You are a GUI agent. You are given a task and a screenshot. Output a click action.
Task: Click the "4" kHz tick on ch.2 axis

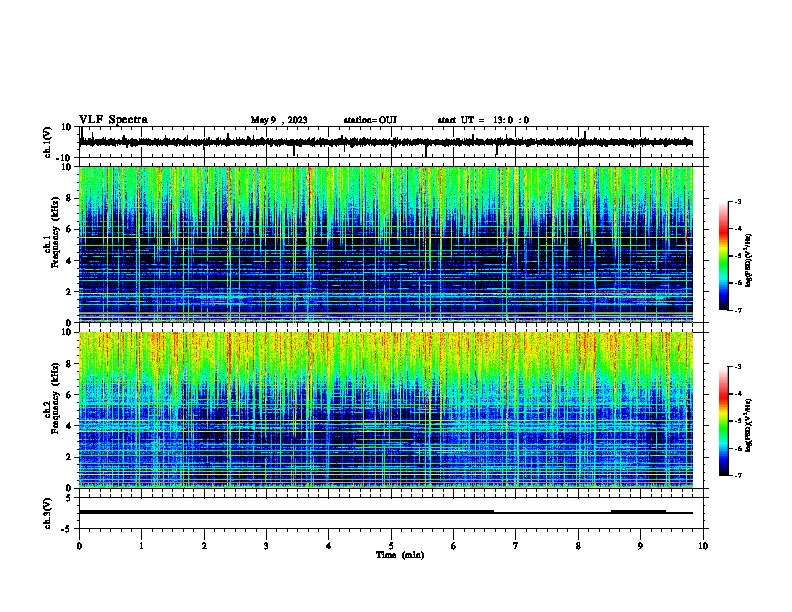coord(69,426)
